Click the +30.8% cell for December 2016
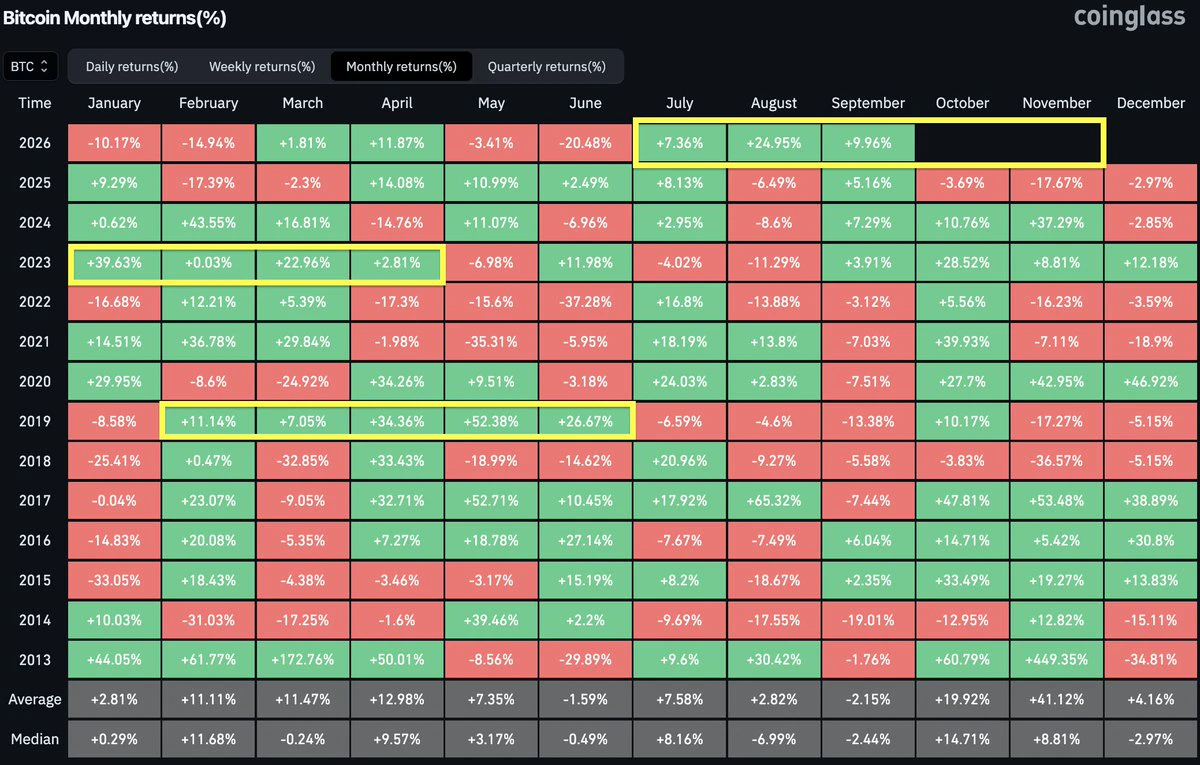This screenshot has width=1200, height=765. tap(1151, 541)
